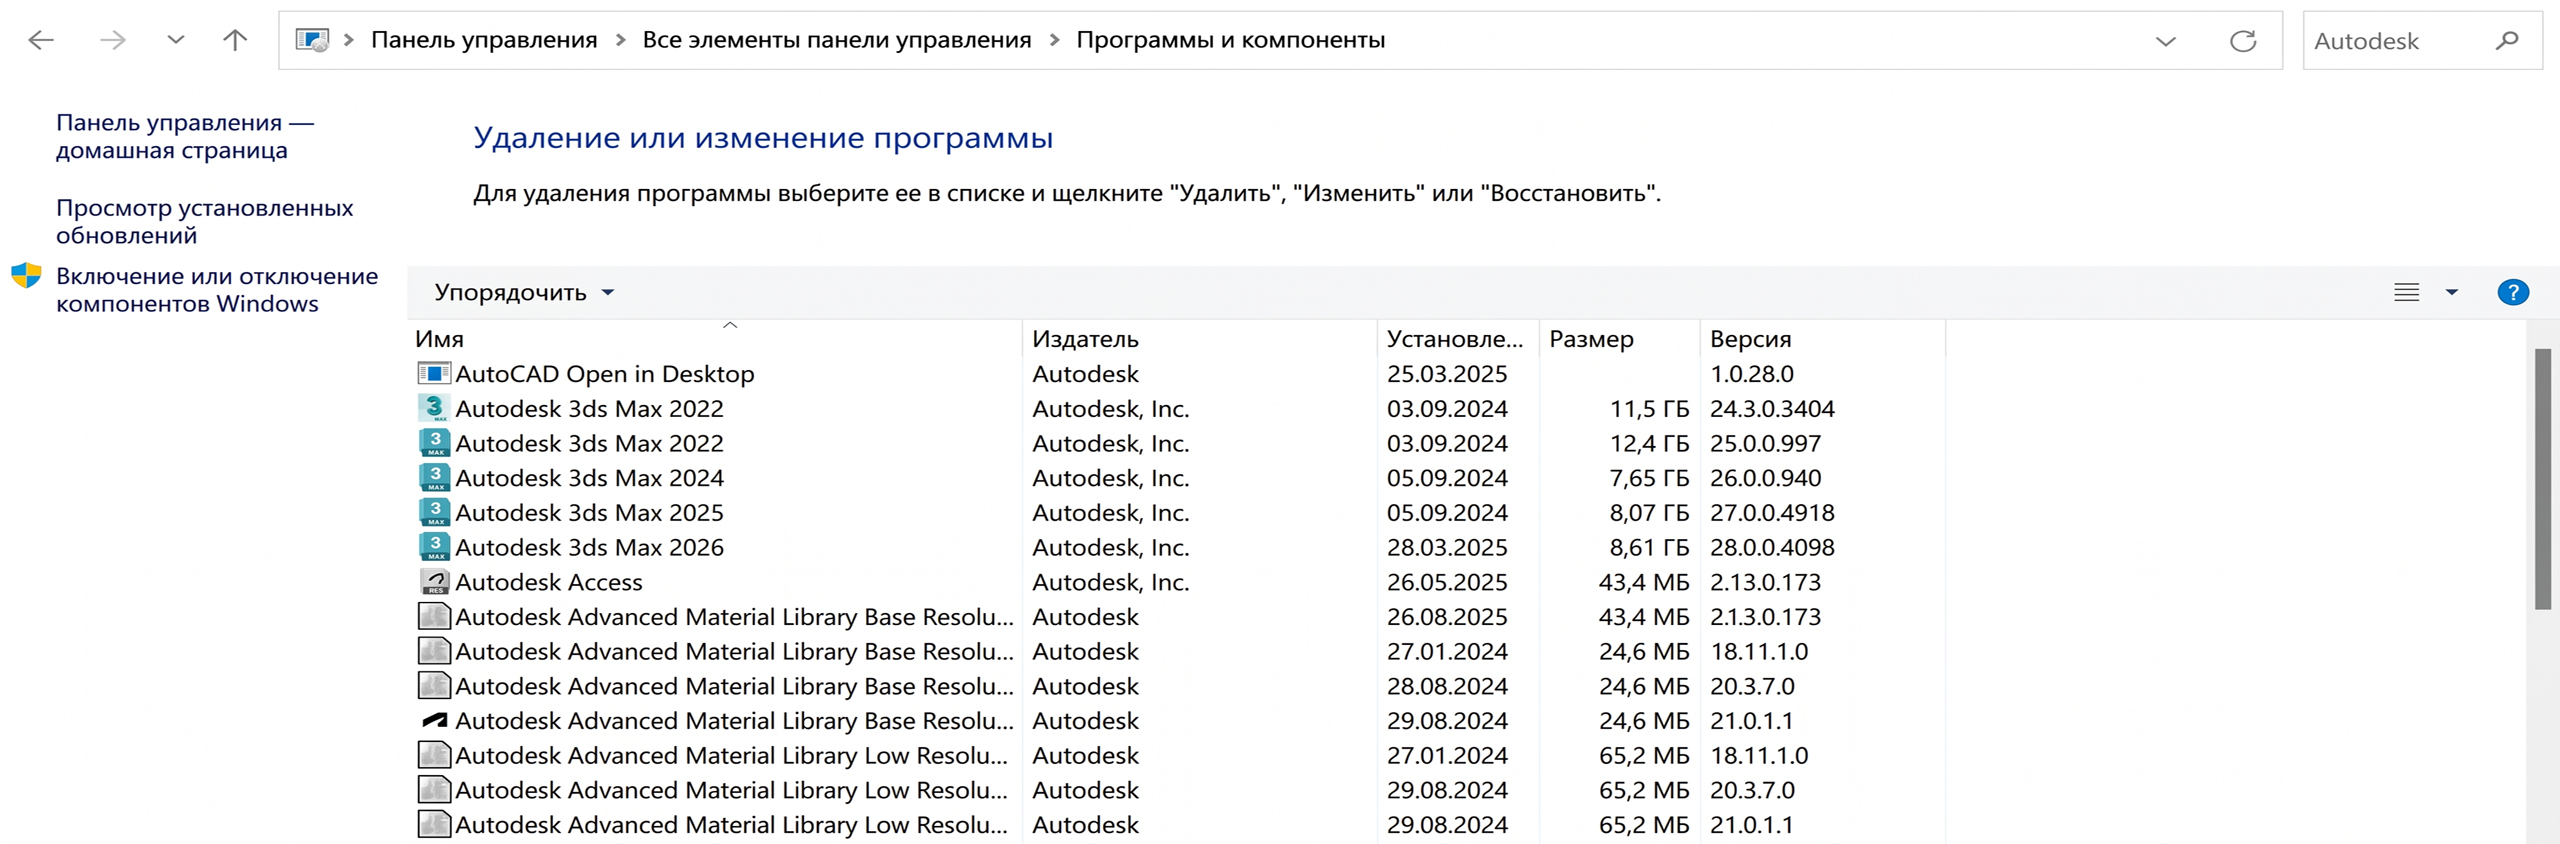Click the vertical scrollbar thumb of the program list
Viewport: 2560px width, 844px height.
[2543, 479]
